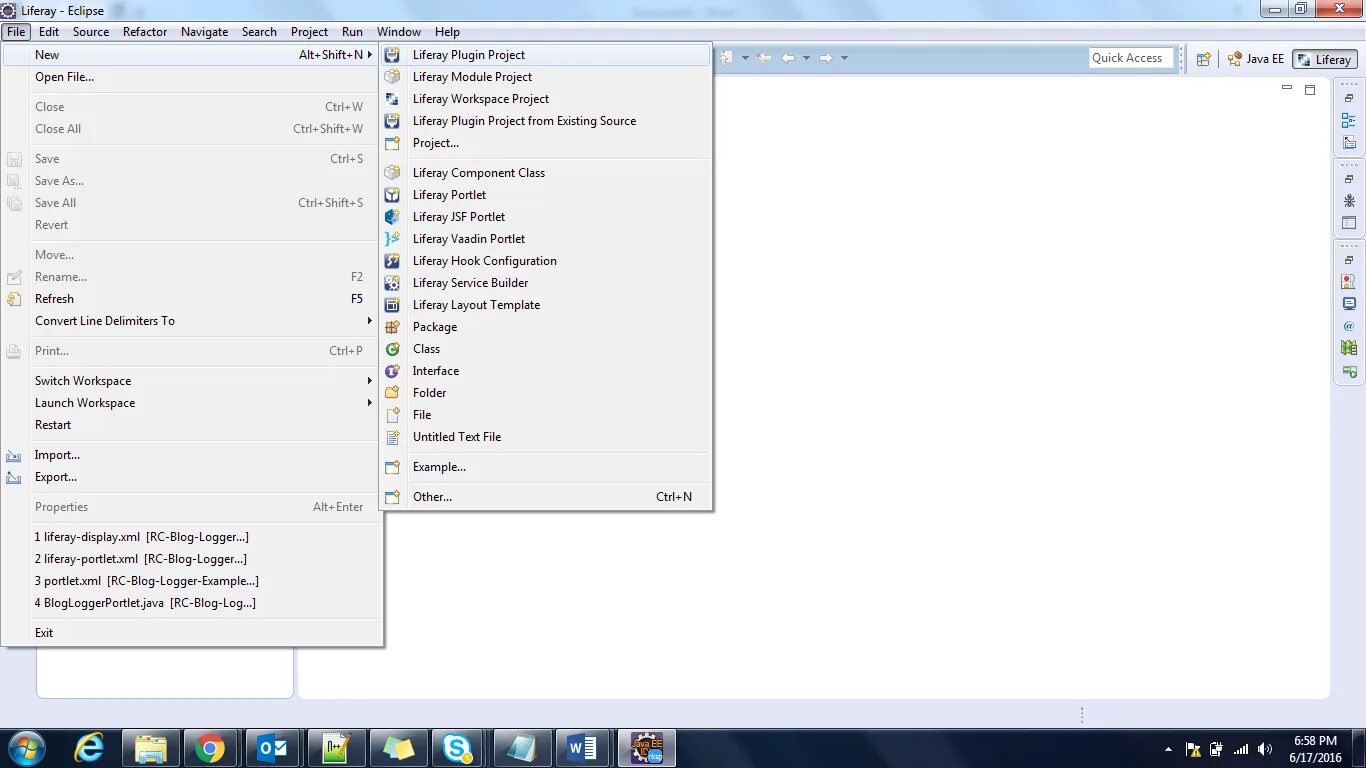
Task: Expand the New submenu arrow
Action: coord(369,55)
